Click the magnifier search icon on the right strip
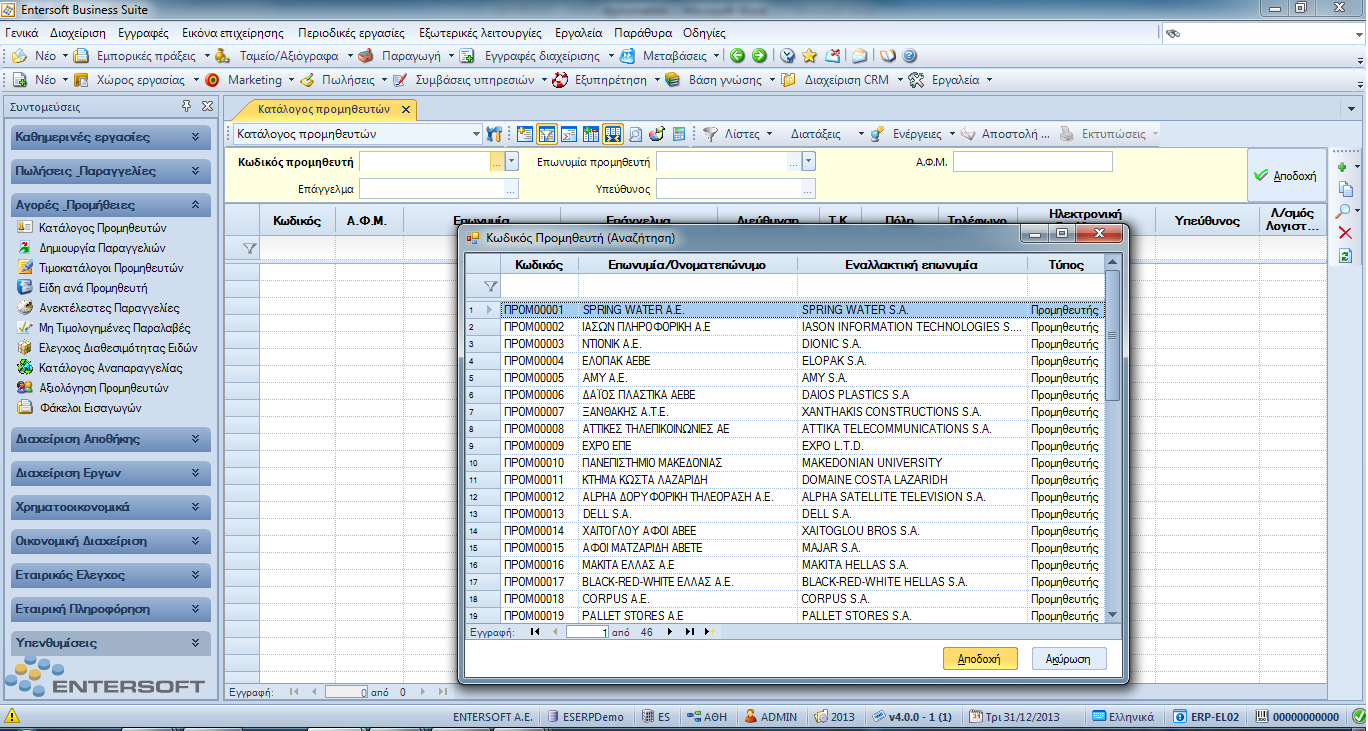Viewport: 1368px width, 731px height. point(1344,211)
